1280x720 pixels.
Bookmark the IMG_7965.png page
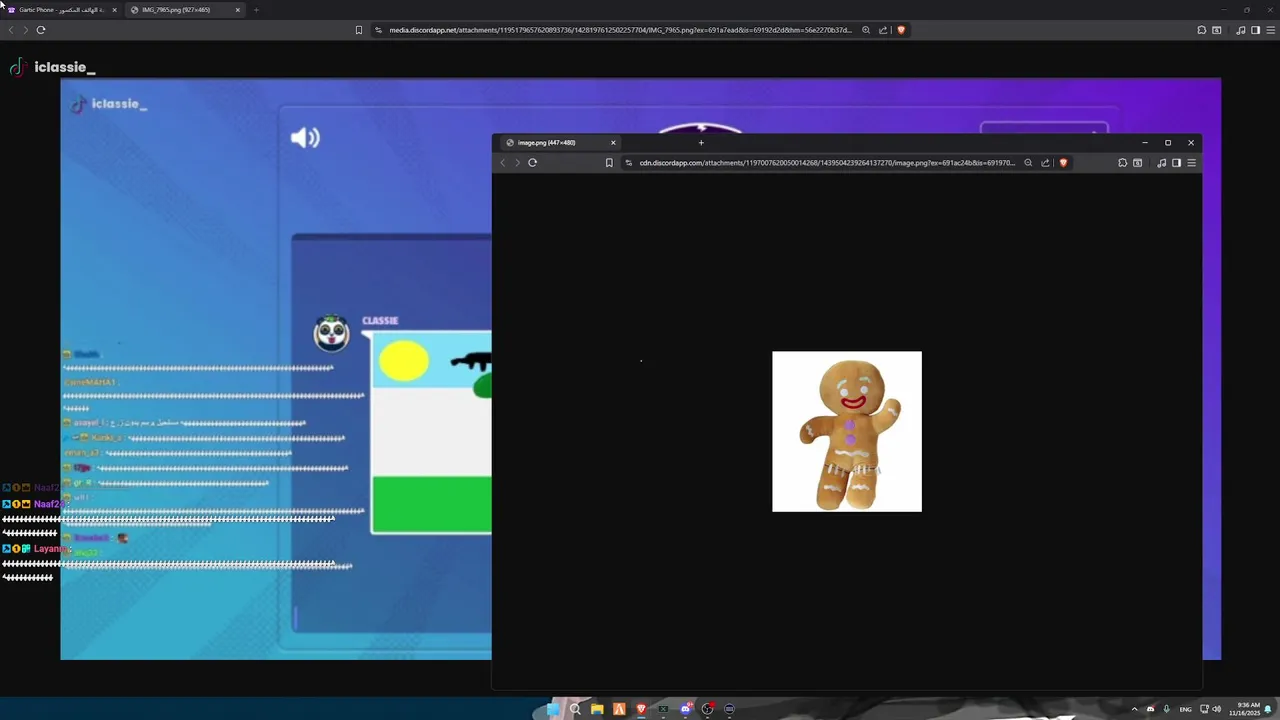(359, 30)
